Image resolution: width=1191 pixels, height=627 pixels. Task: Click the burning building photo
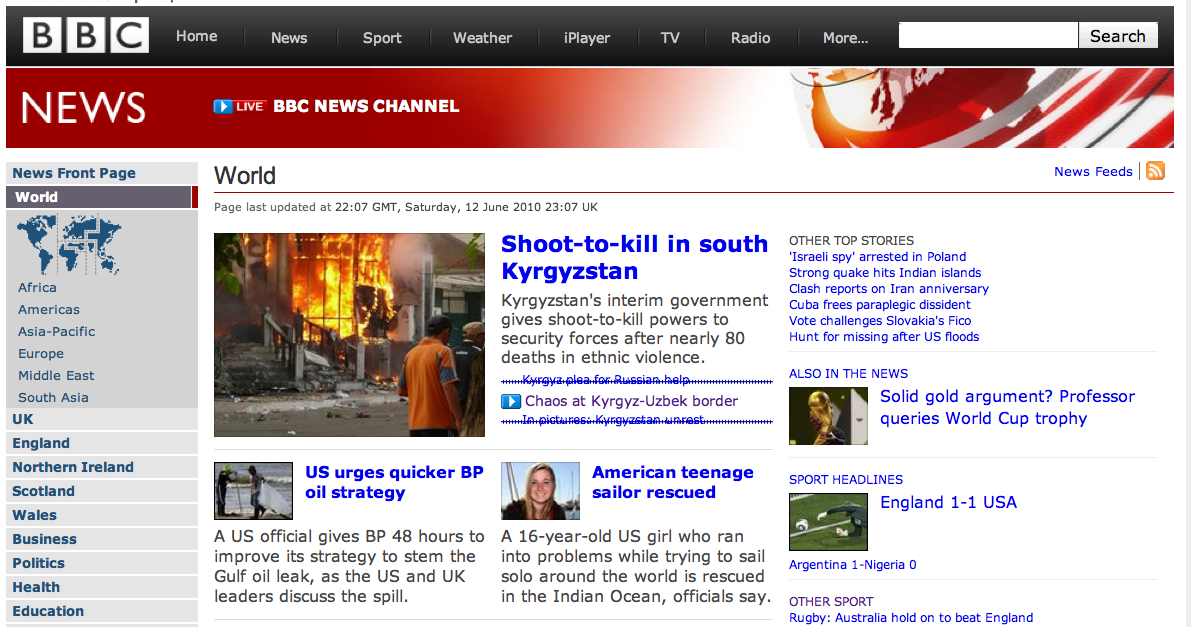pos(349,335)
